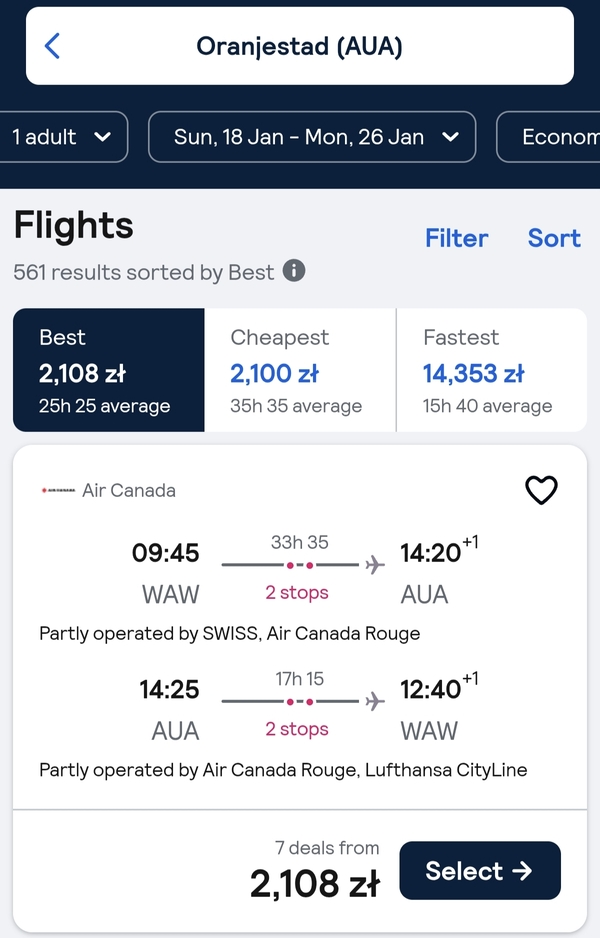
Task: Click outbound flight plane arrow icon
Action: [x=375, y=564]
